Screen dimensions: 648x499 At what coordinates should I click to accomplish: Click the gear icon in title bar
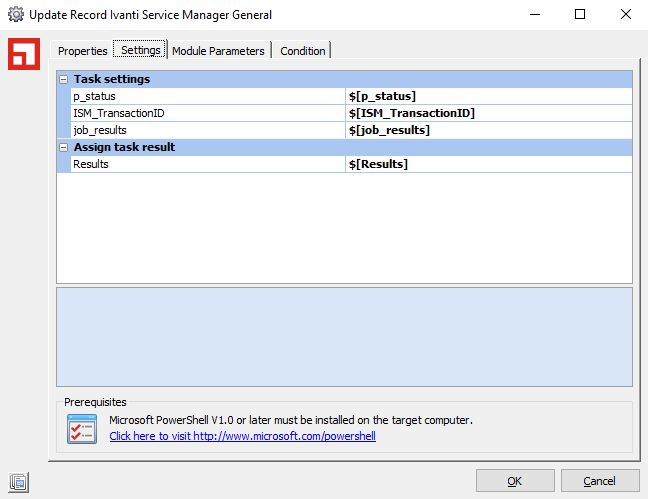(16, 14)
